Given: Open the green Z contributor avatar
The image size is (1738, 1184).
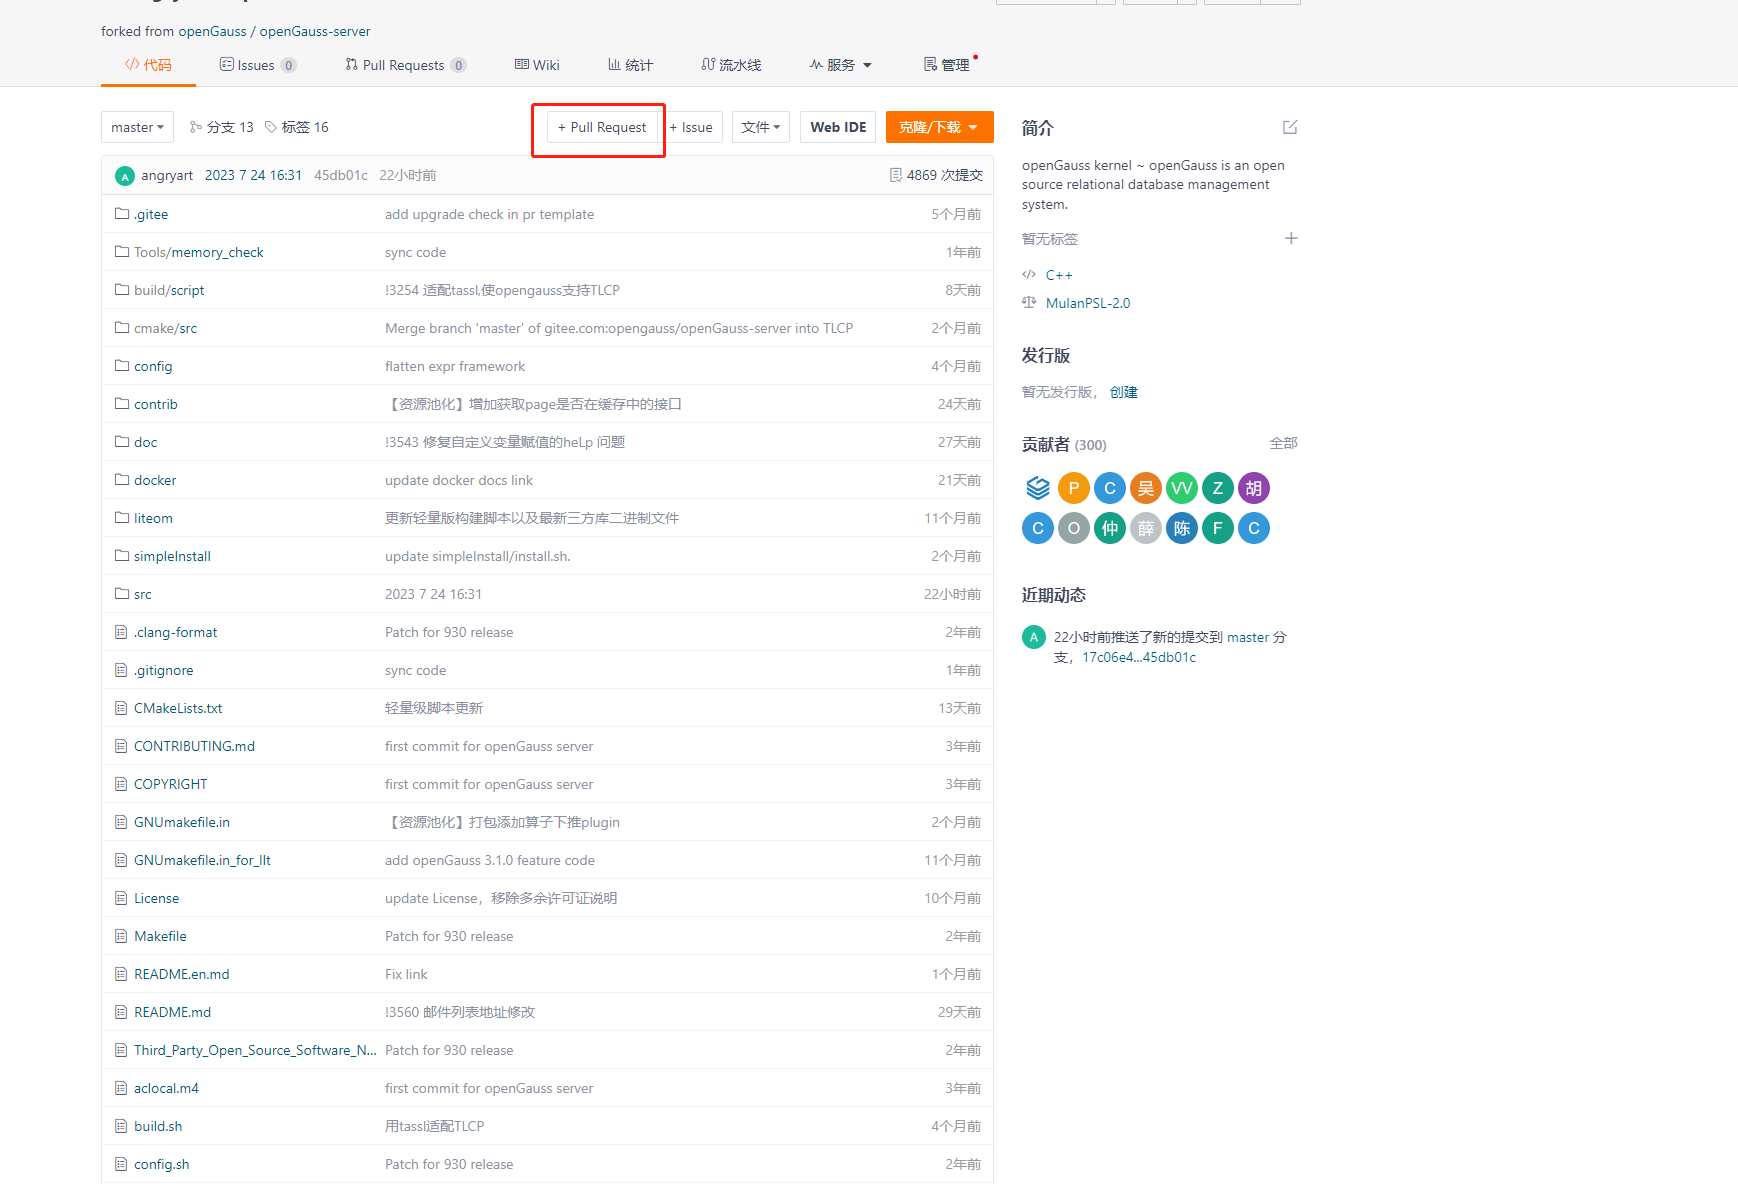Looking at the screenshot, I should (x=1218, y=488).
